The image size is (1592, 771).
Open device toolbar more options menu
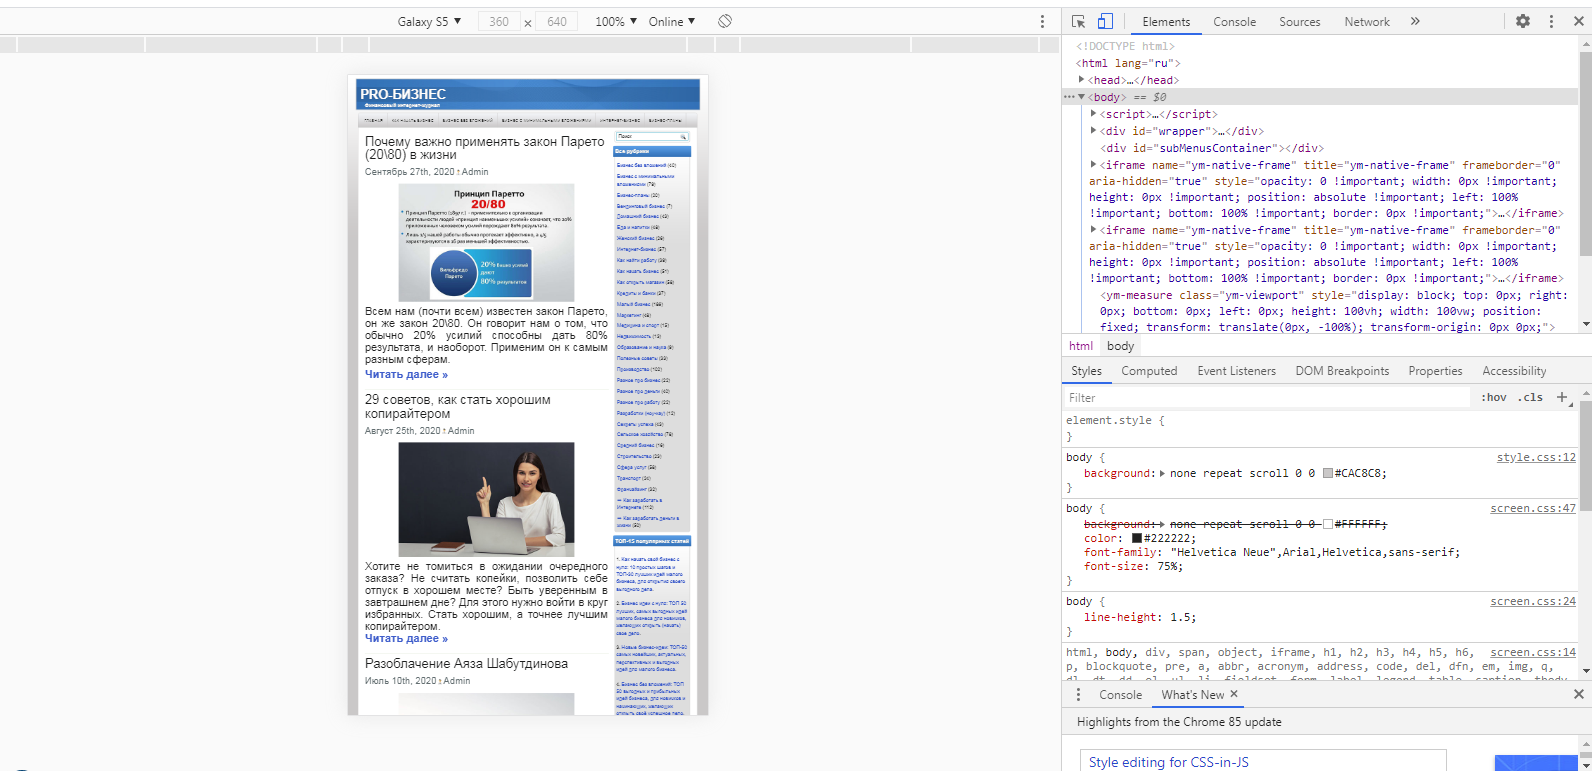1042,21
